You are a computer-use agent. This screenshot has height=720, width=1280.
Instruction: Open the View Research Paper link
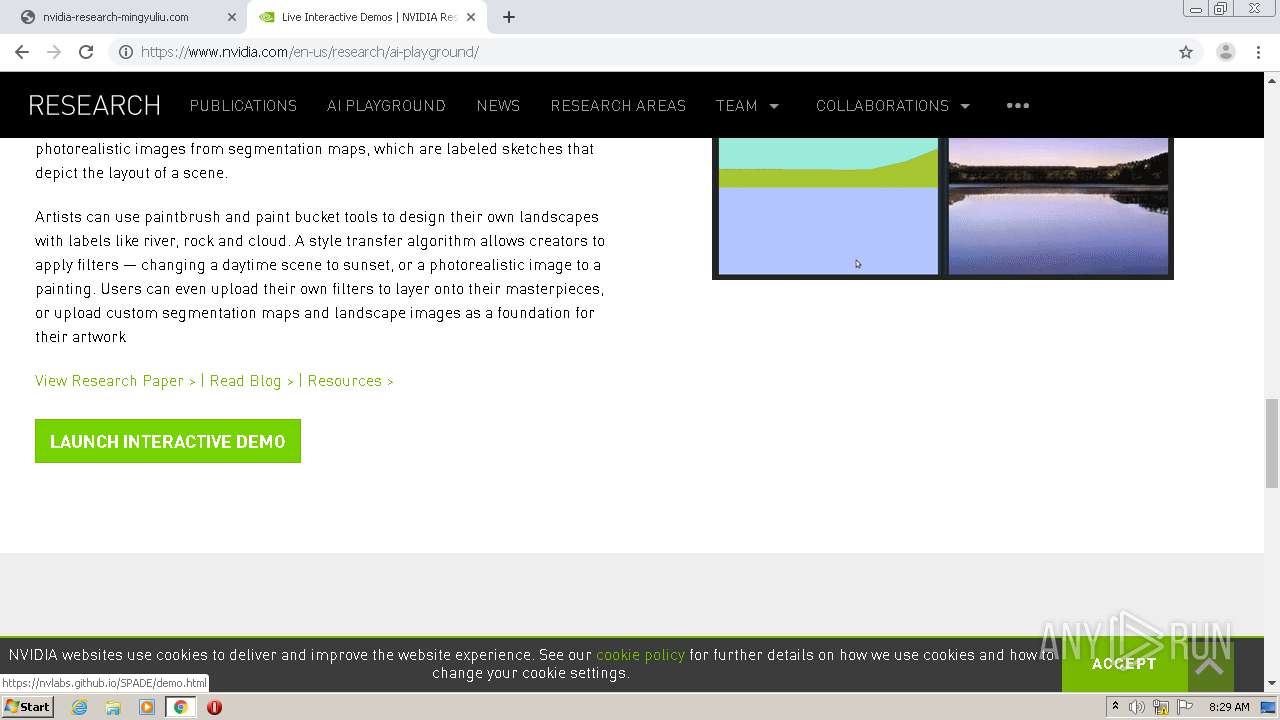pos(115,381)
